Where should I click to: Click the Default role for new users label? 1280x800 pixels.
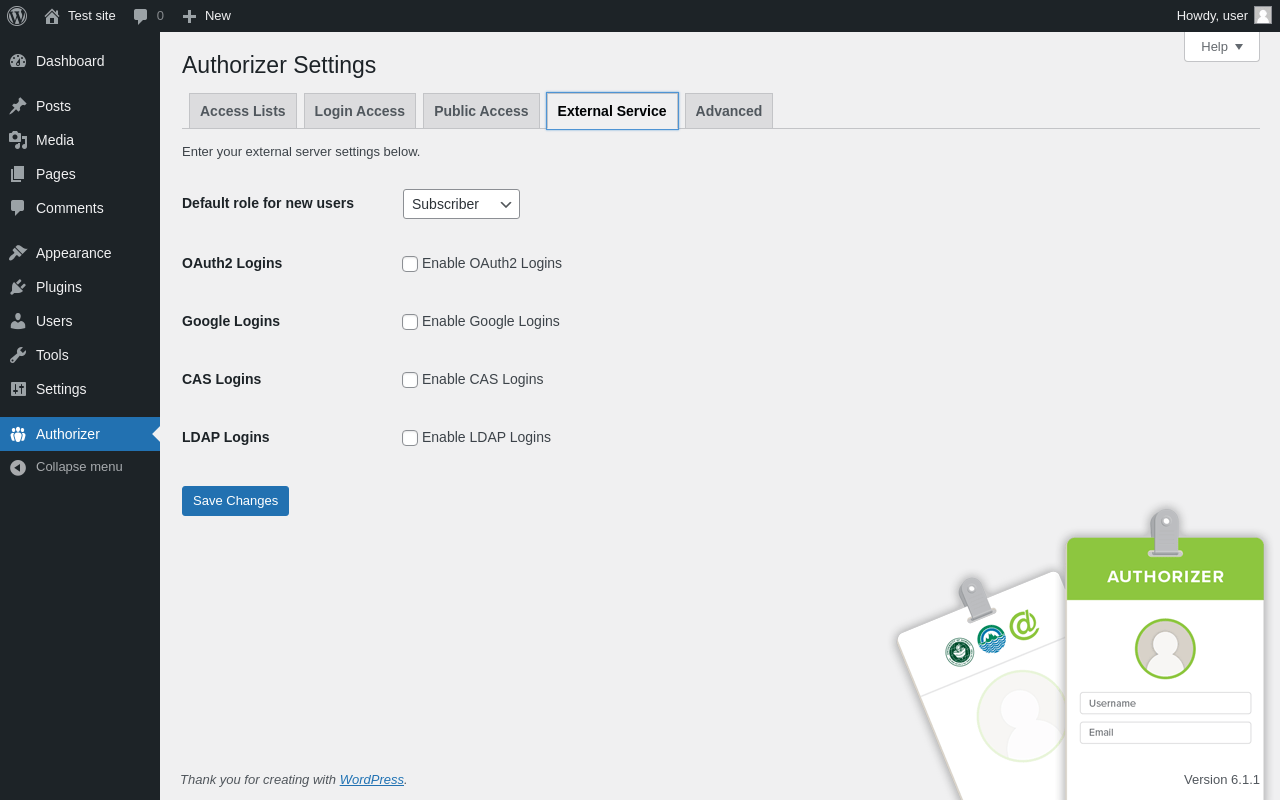pyautogui.click(x=268, y=203)
